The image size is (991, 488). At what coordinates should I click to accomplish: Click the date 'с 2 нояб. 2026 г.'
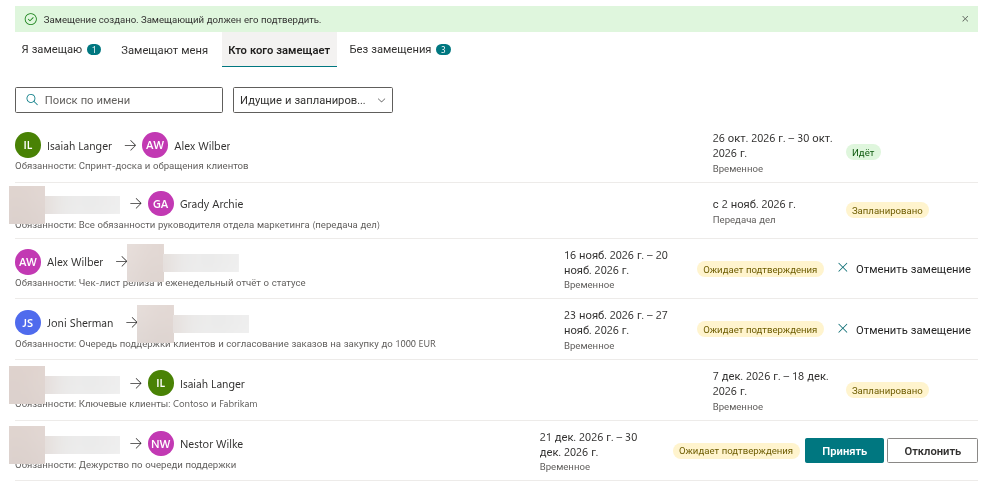coord(754,204)
